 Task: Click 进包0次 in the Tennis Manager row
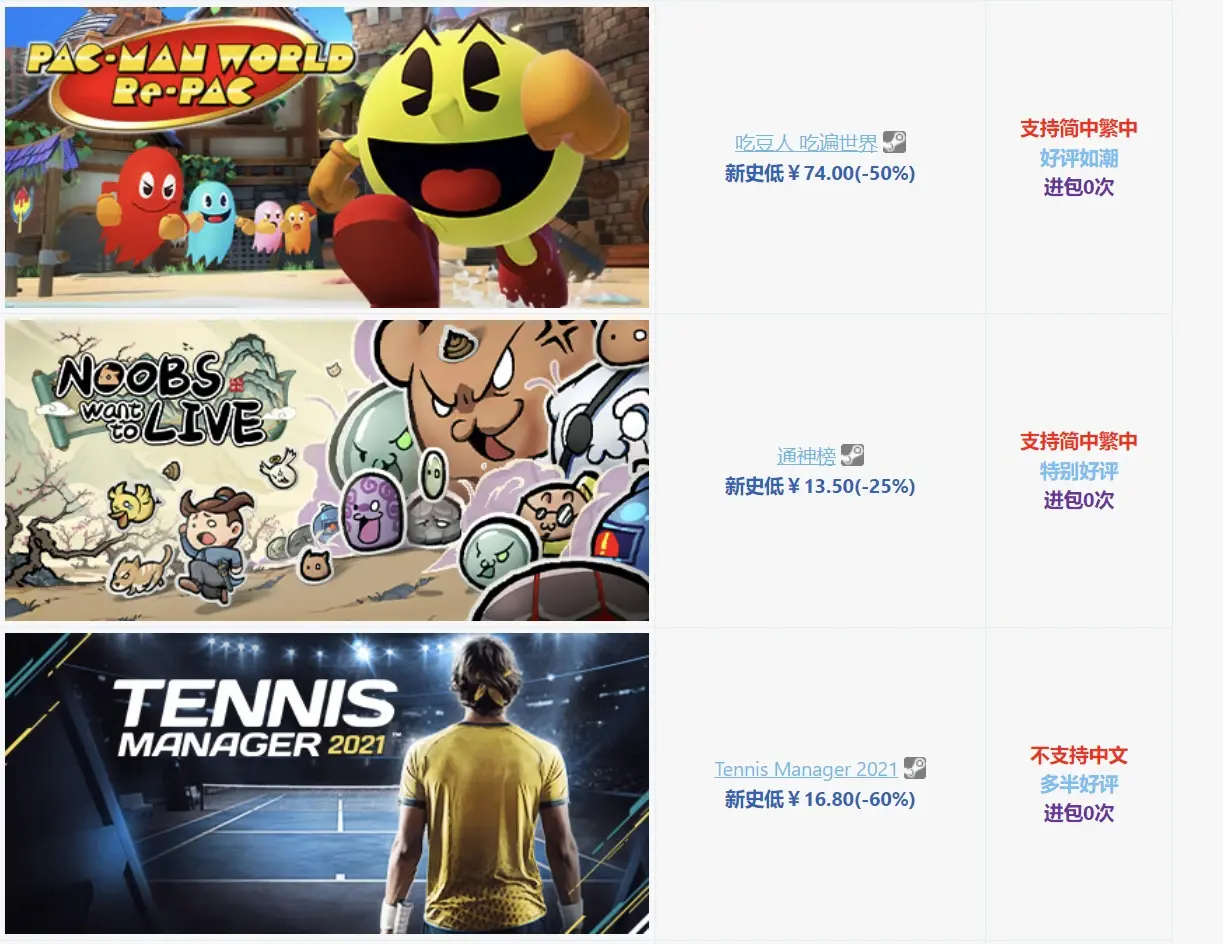pyautogui.click(x=1079, y=813)
